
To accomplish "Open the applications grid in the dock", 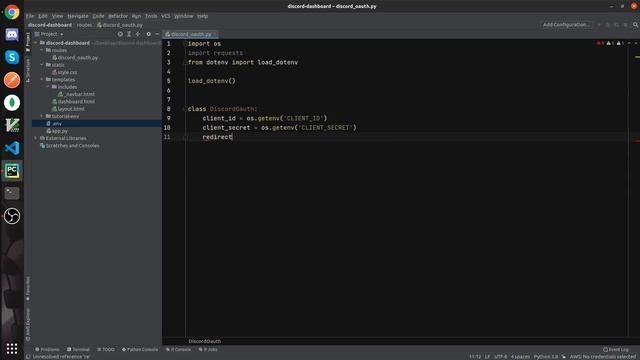I will click(x=12, y=348).
